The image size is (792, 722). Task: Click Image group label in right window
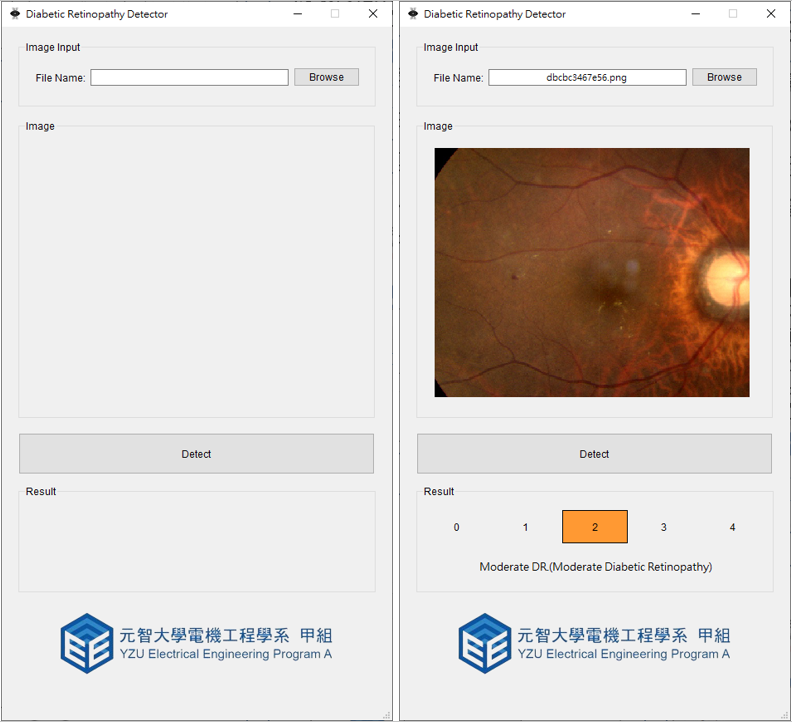(438, 126)
